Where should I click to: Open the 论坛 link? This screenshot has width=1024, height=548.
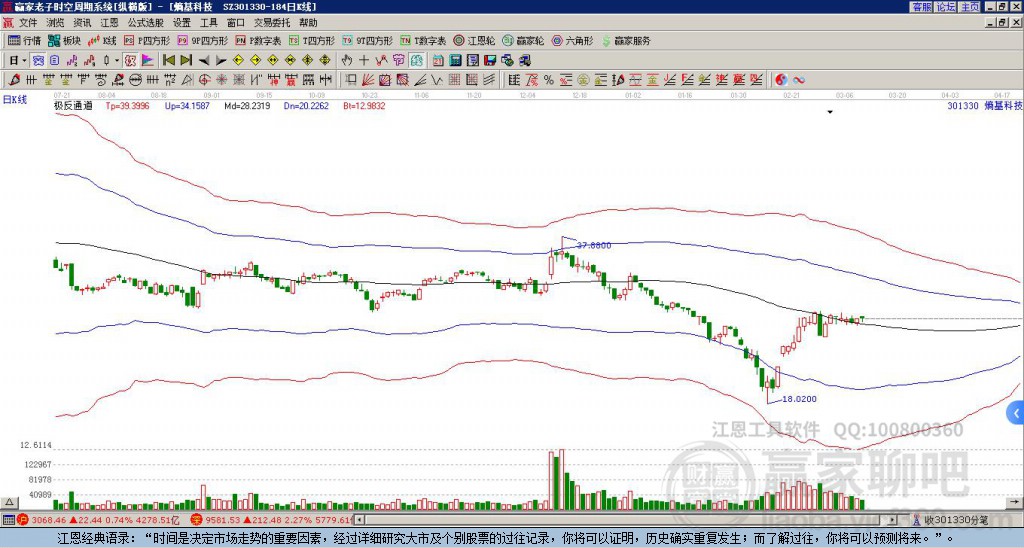pyautogui.click(x=946, y=7)
